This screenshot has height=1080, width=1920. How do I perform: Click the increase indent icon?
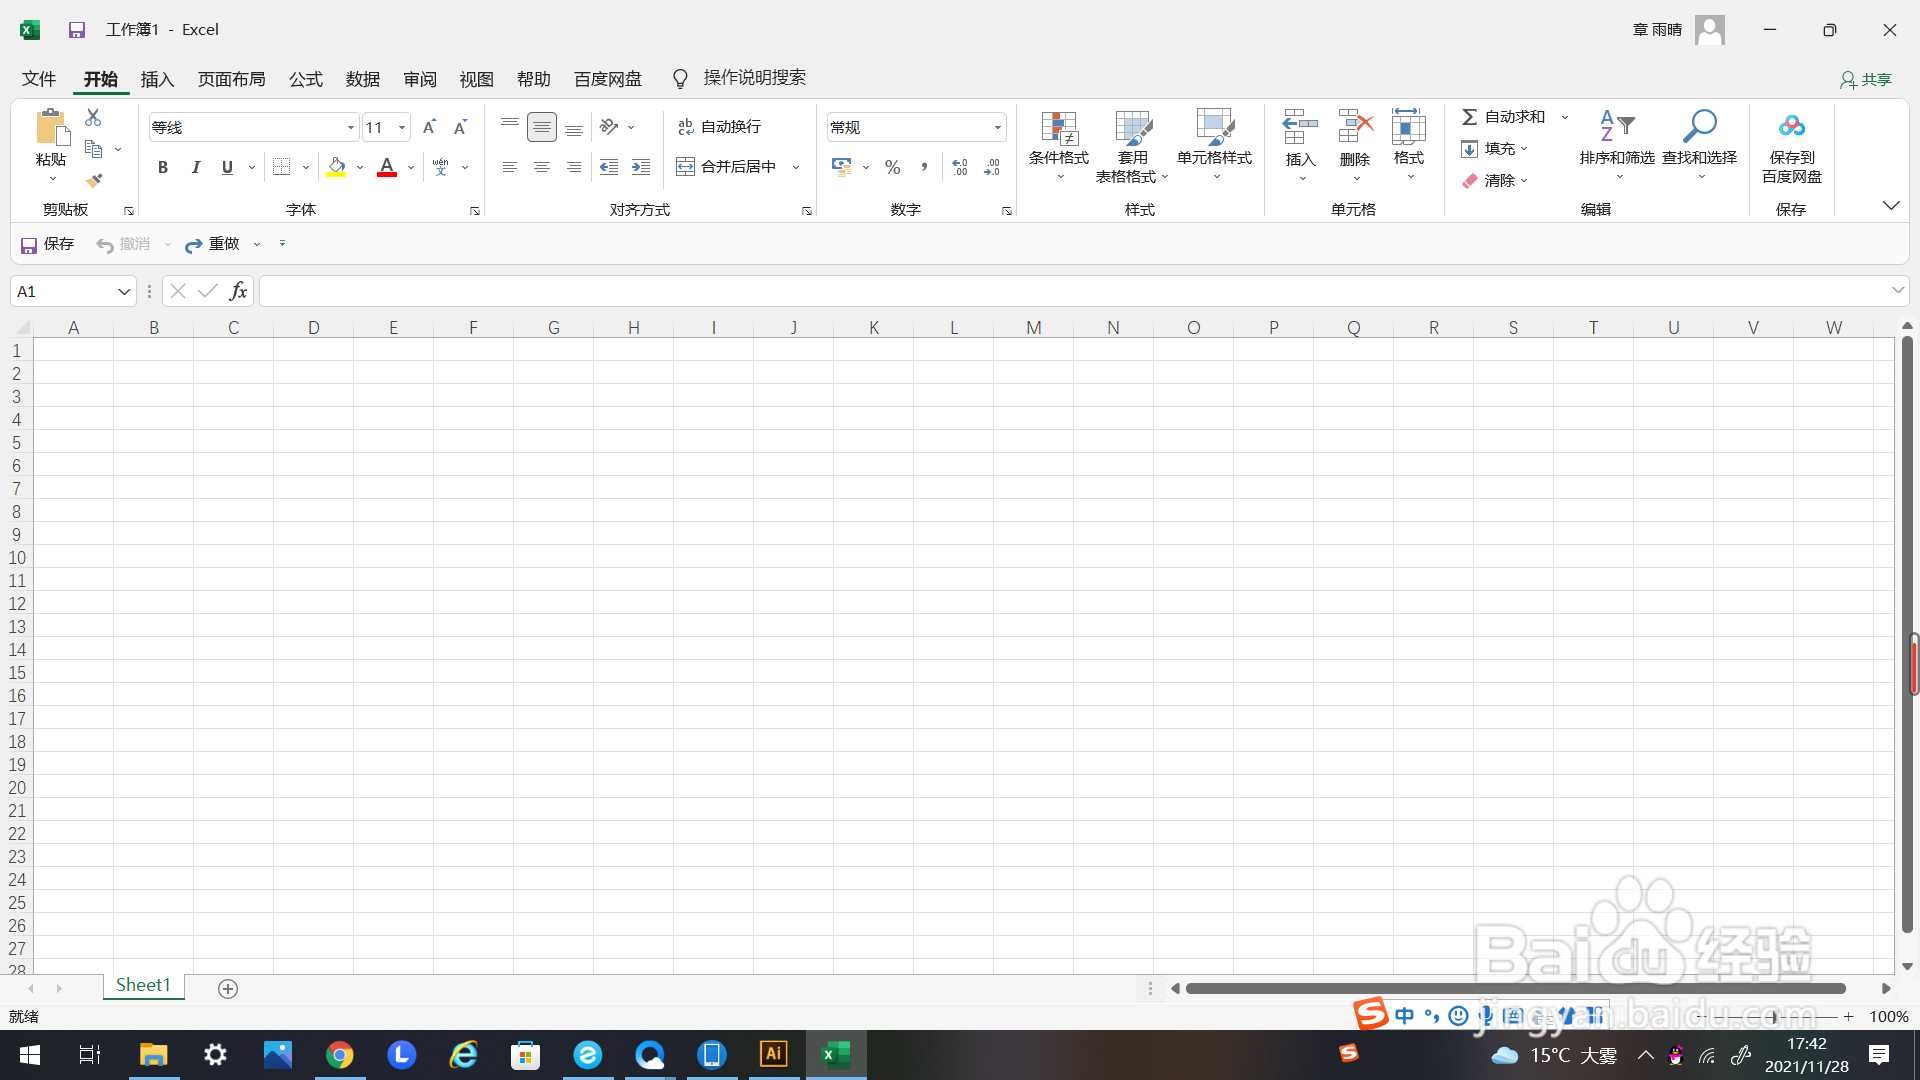(x=641, y=168)
